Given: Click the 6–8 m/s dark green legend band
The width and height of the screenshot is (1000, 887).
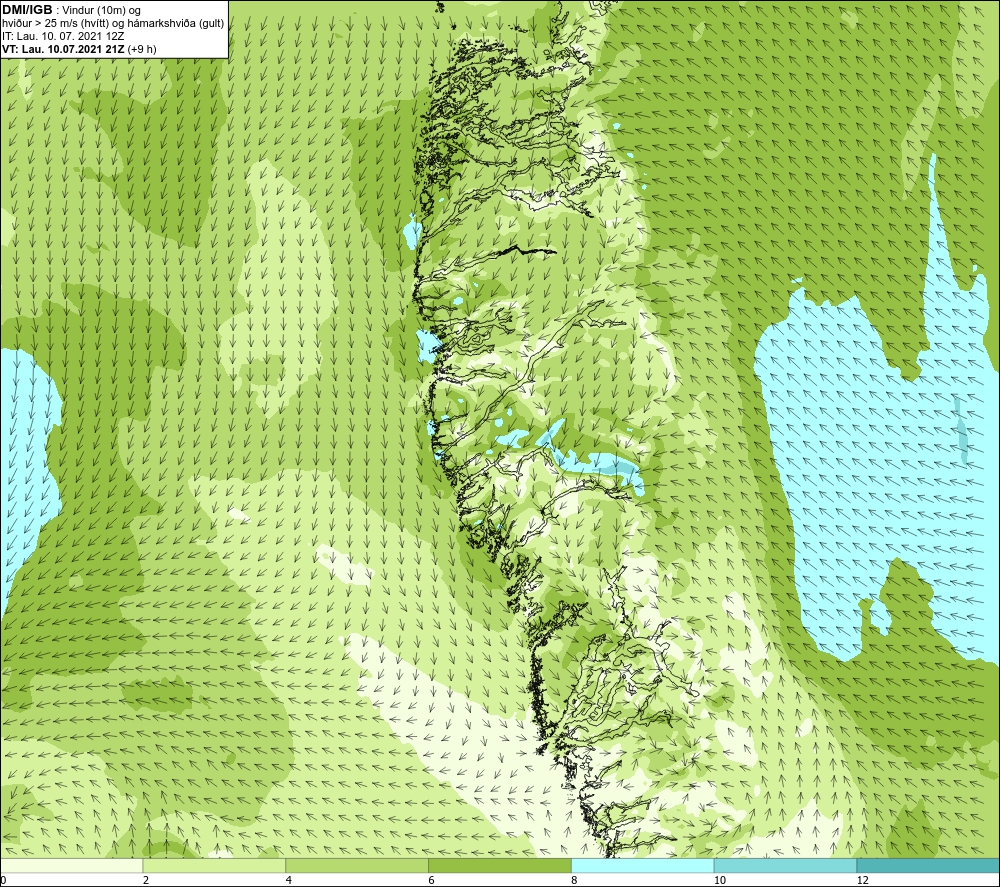Looking at the screenshot, I should click(x=500, y=865).
